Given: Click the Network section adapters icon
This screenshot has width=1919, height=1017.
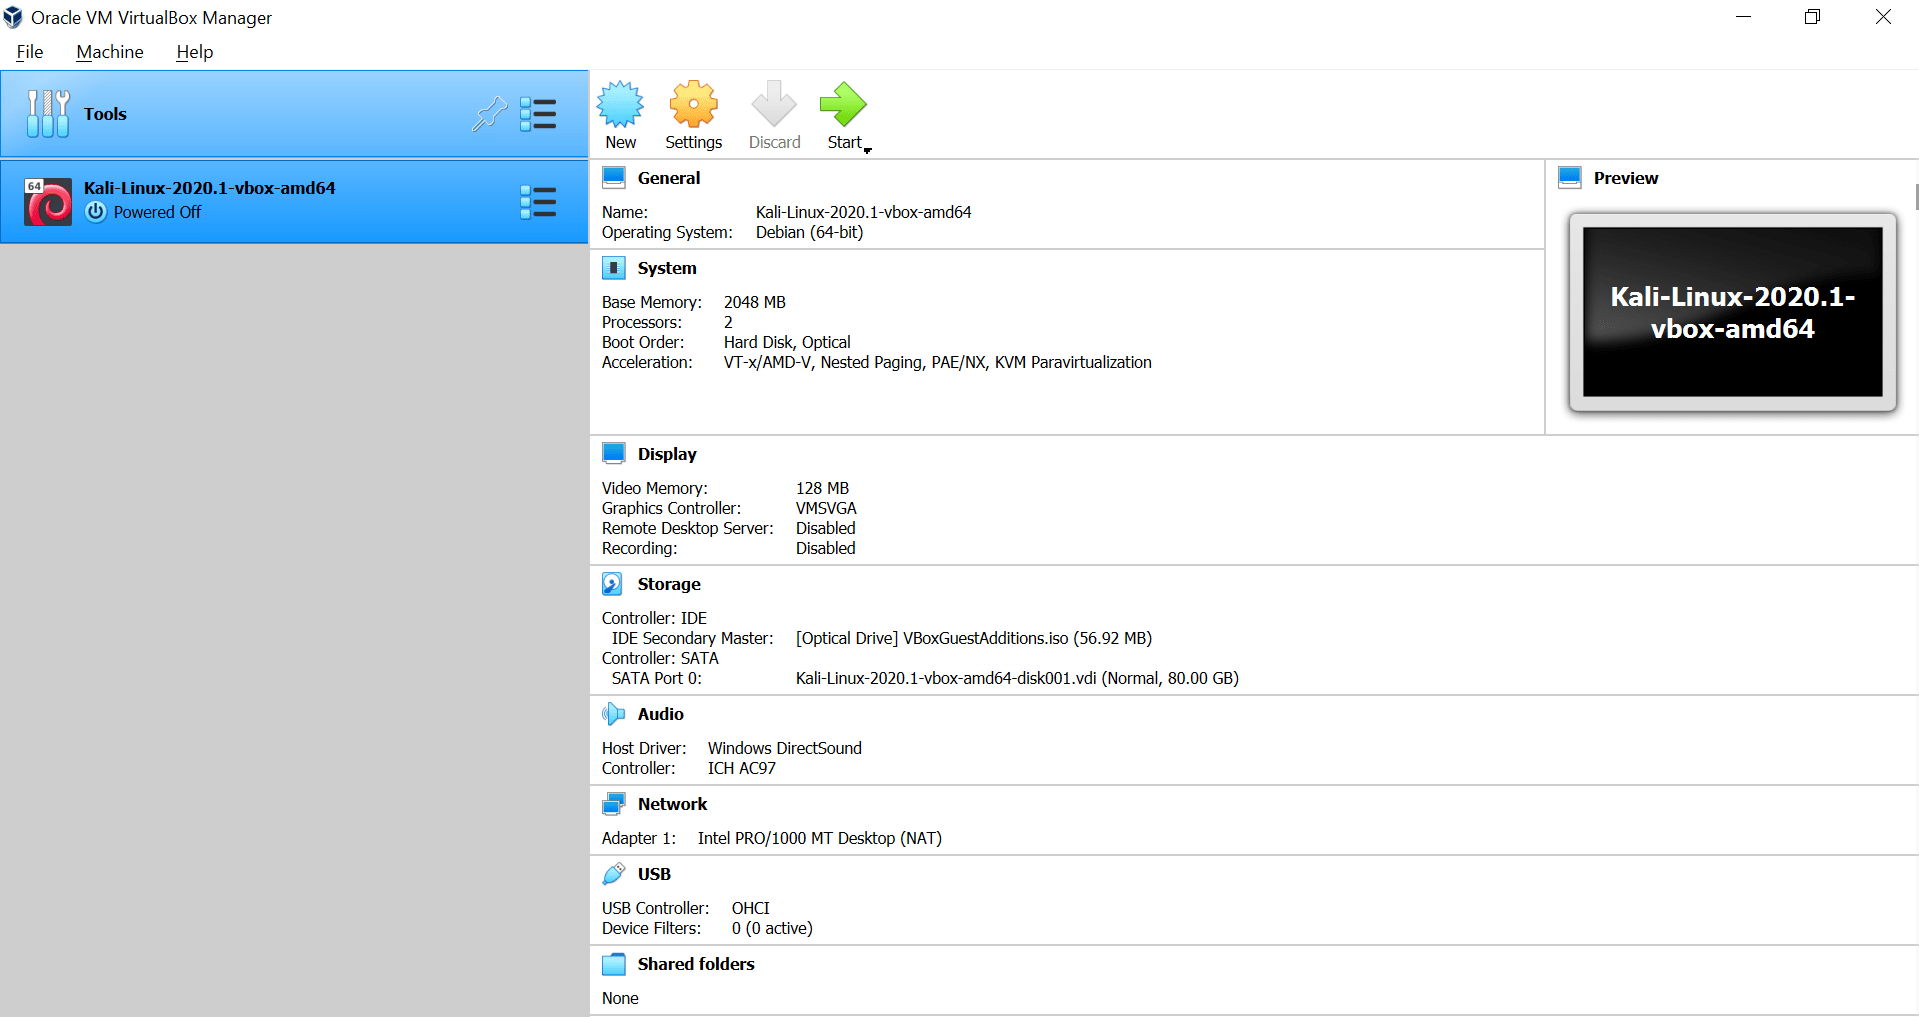Looking at the screenshot, I should tap(613, 804).
